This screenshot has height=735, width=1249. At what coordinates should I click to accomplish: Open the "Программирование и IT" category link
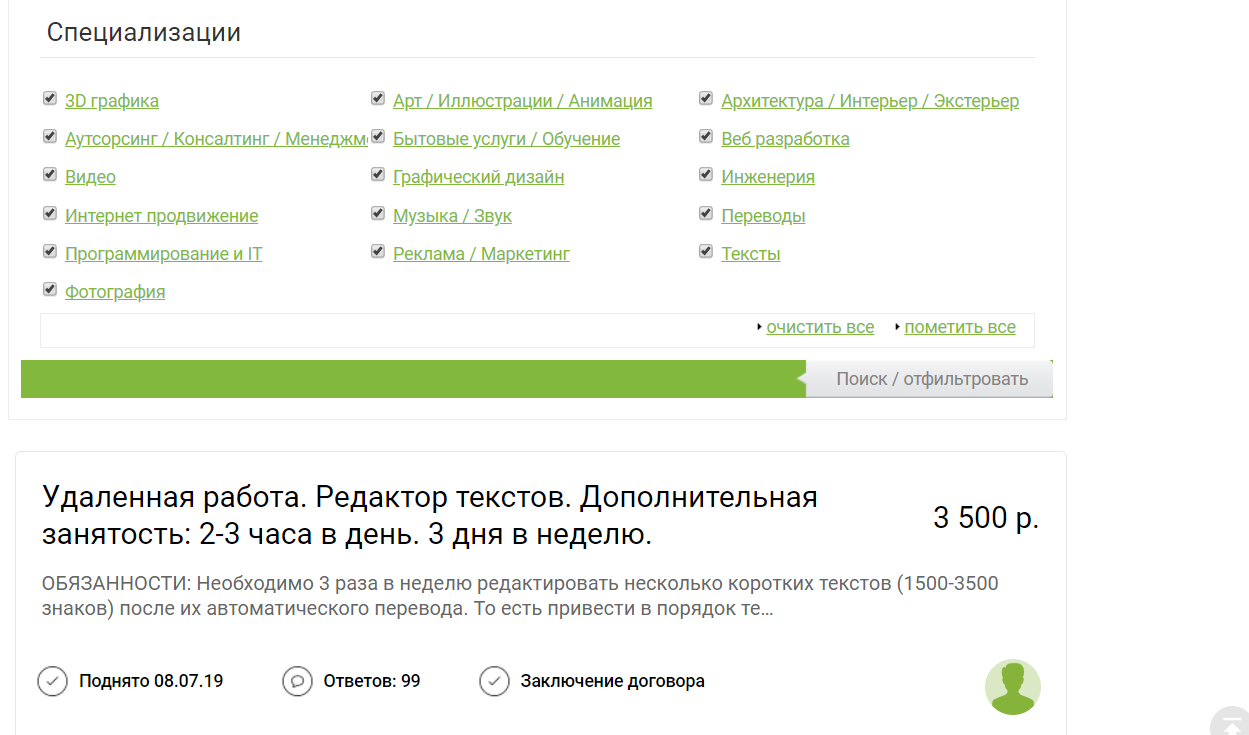click(164, 253)
